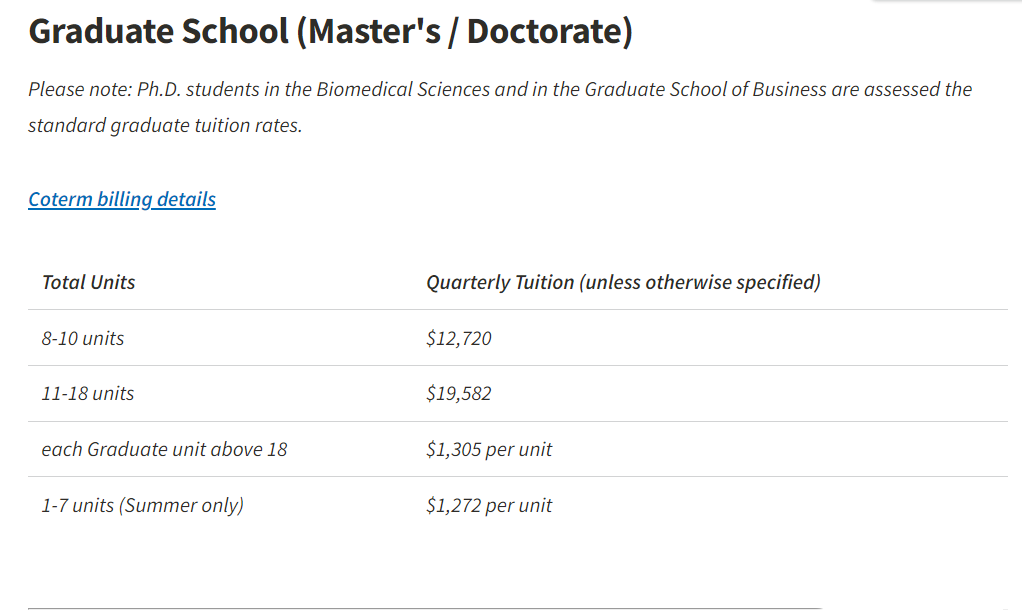Open the Coterm billing details link
The width and height of the screenshot is (1022, 614).
(122, 199)
